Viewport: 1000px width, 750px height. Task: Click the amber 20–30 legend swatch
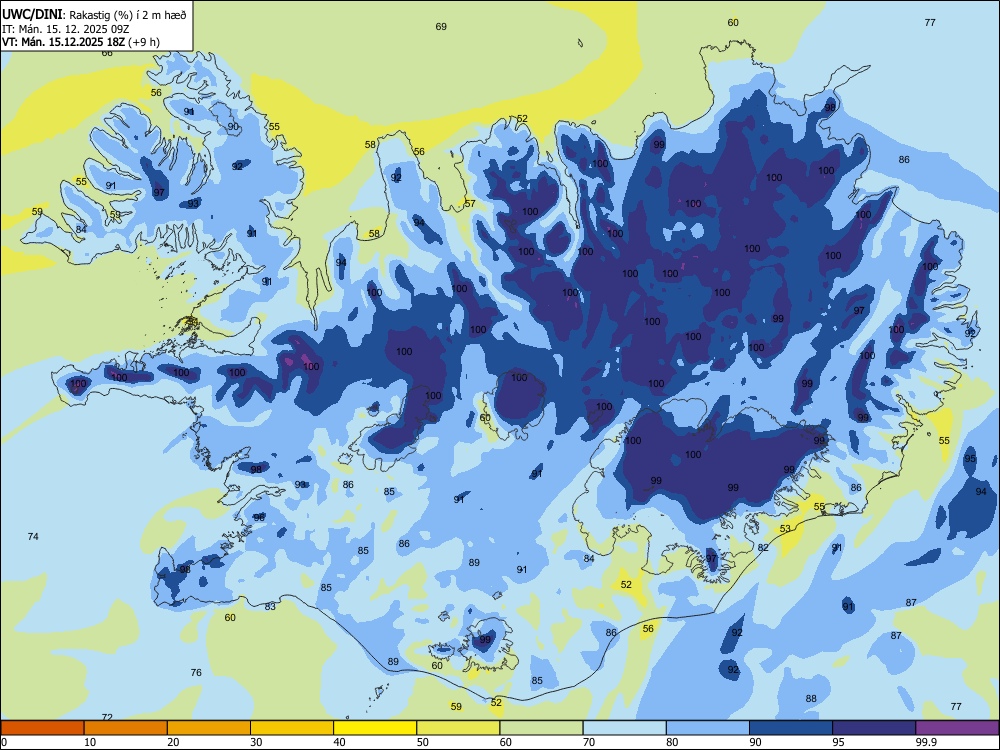point(209,728)
